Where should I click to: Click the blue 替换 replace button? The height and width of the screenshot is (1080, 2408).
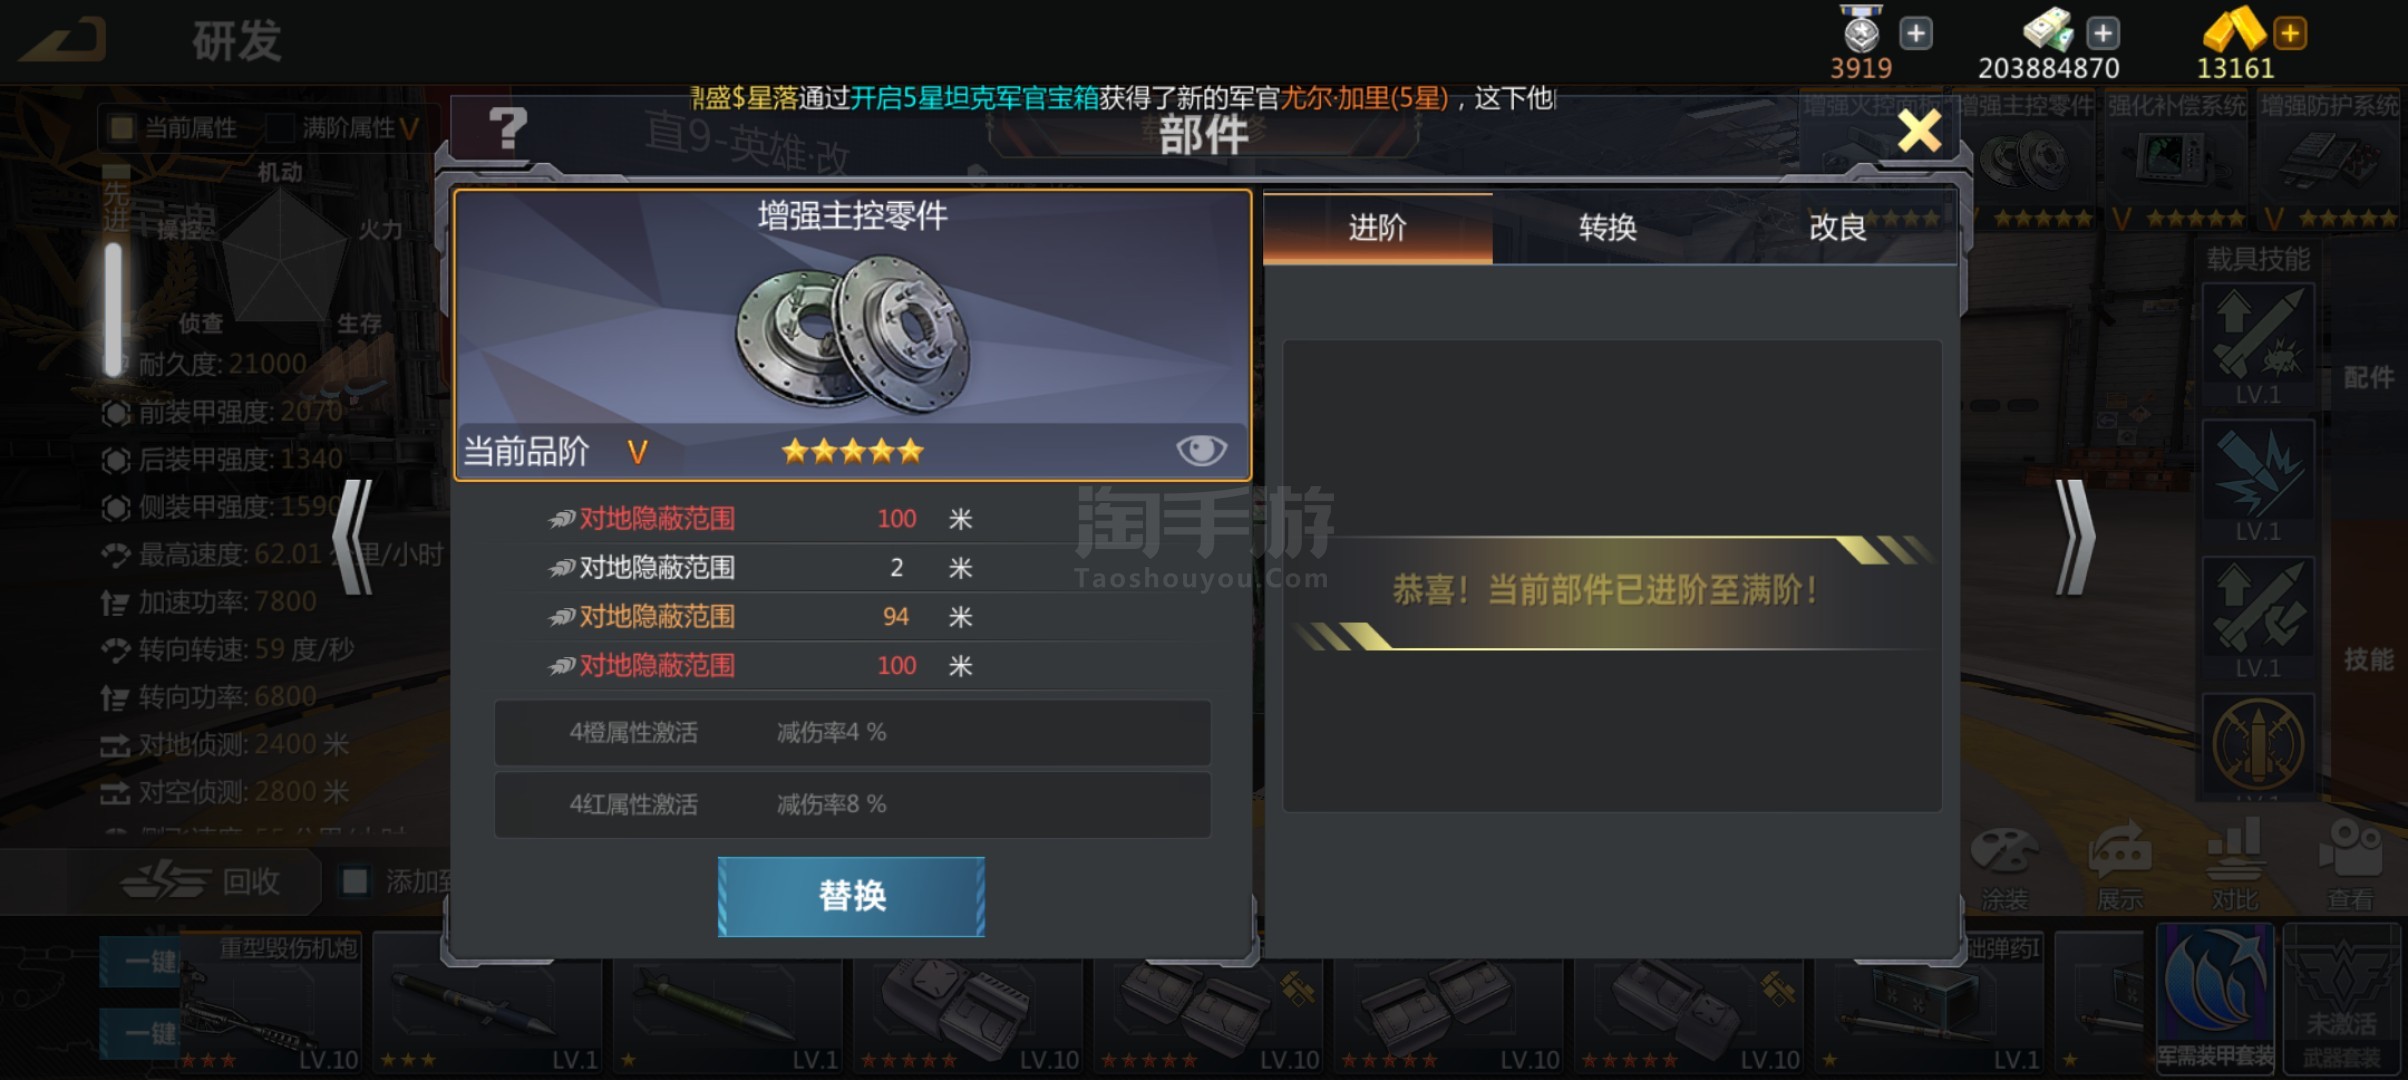(851, 896)
